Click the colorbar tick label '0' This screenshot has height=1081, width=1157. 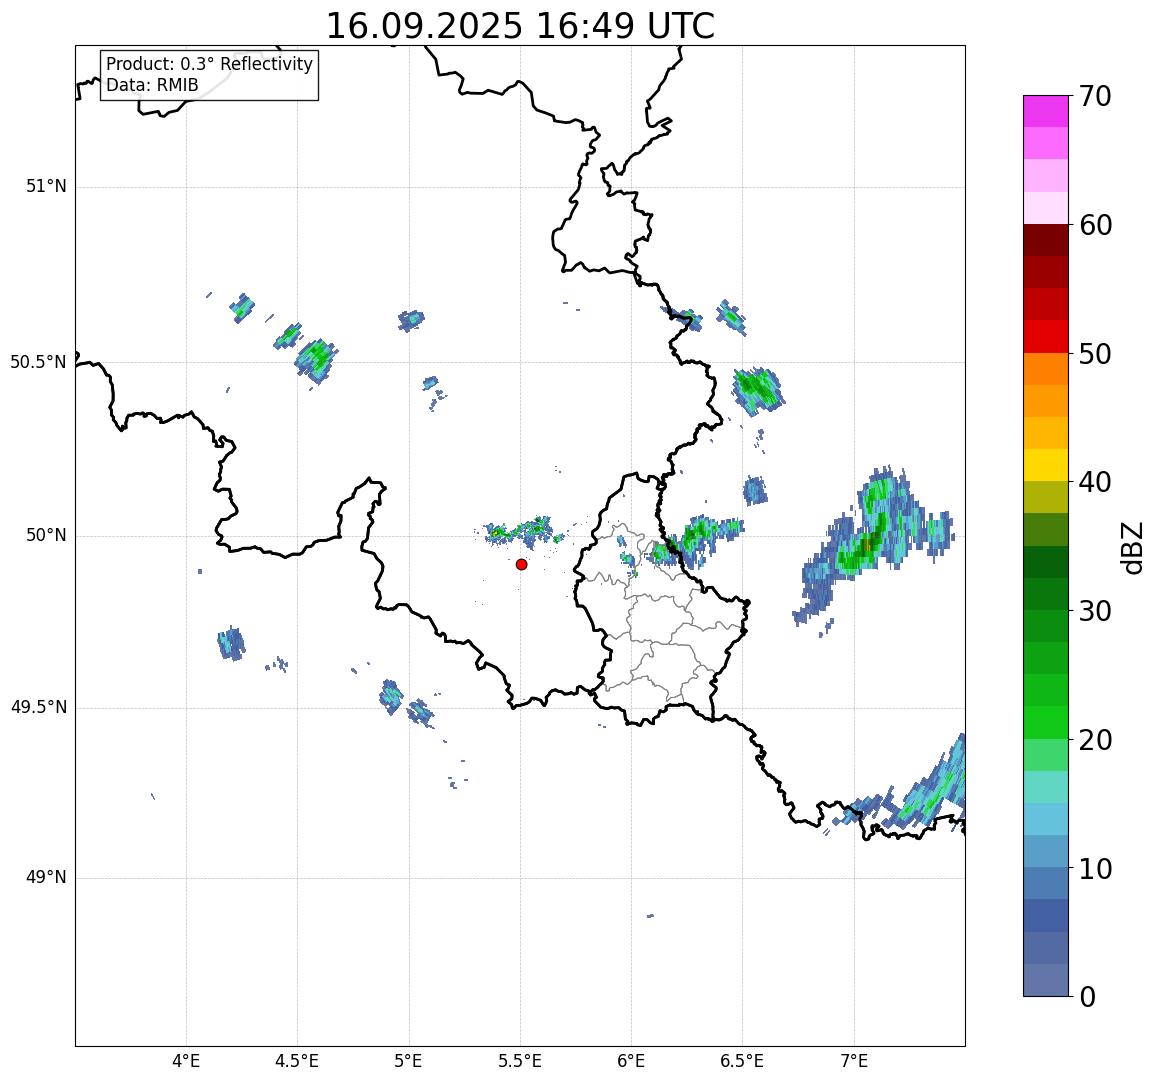click(x=1087, y=997)
